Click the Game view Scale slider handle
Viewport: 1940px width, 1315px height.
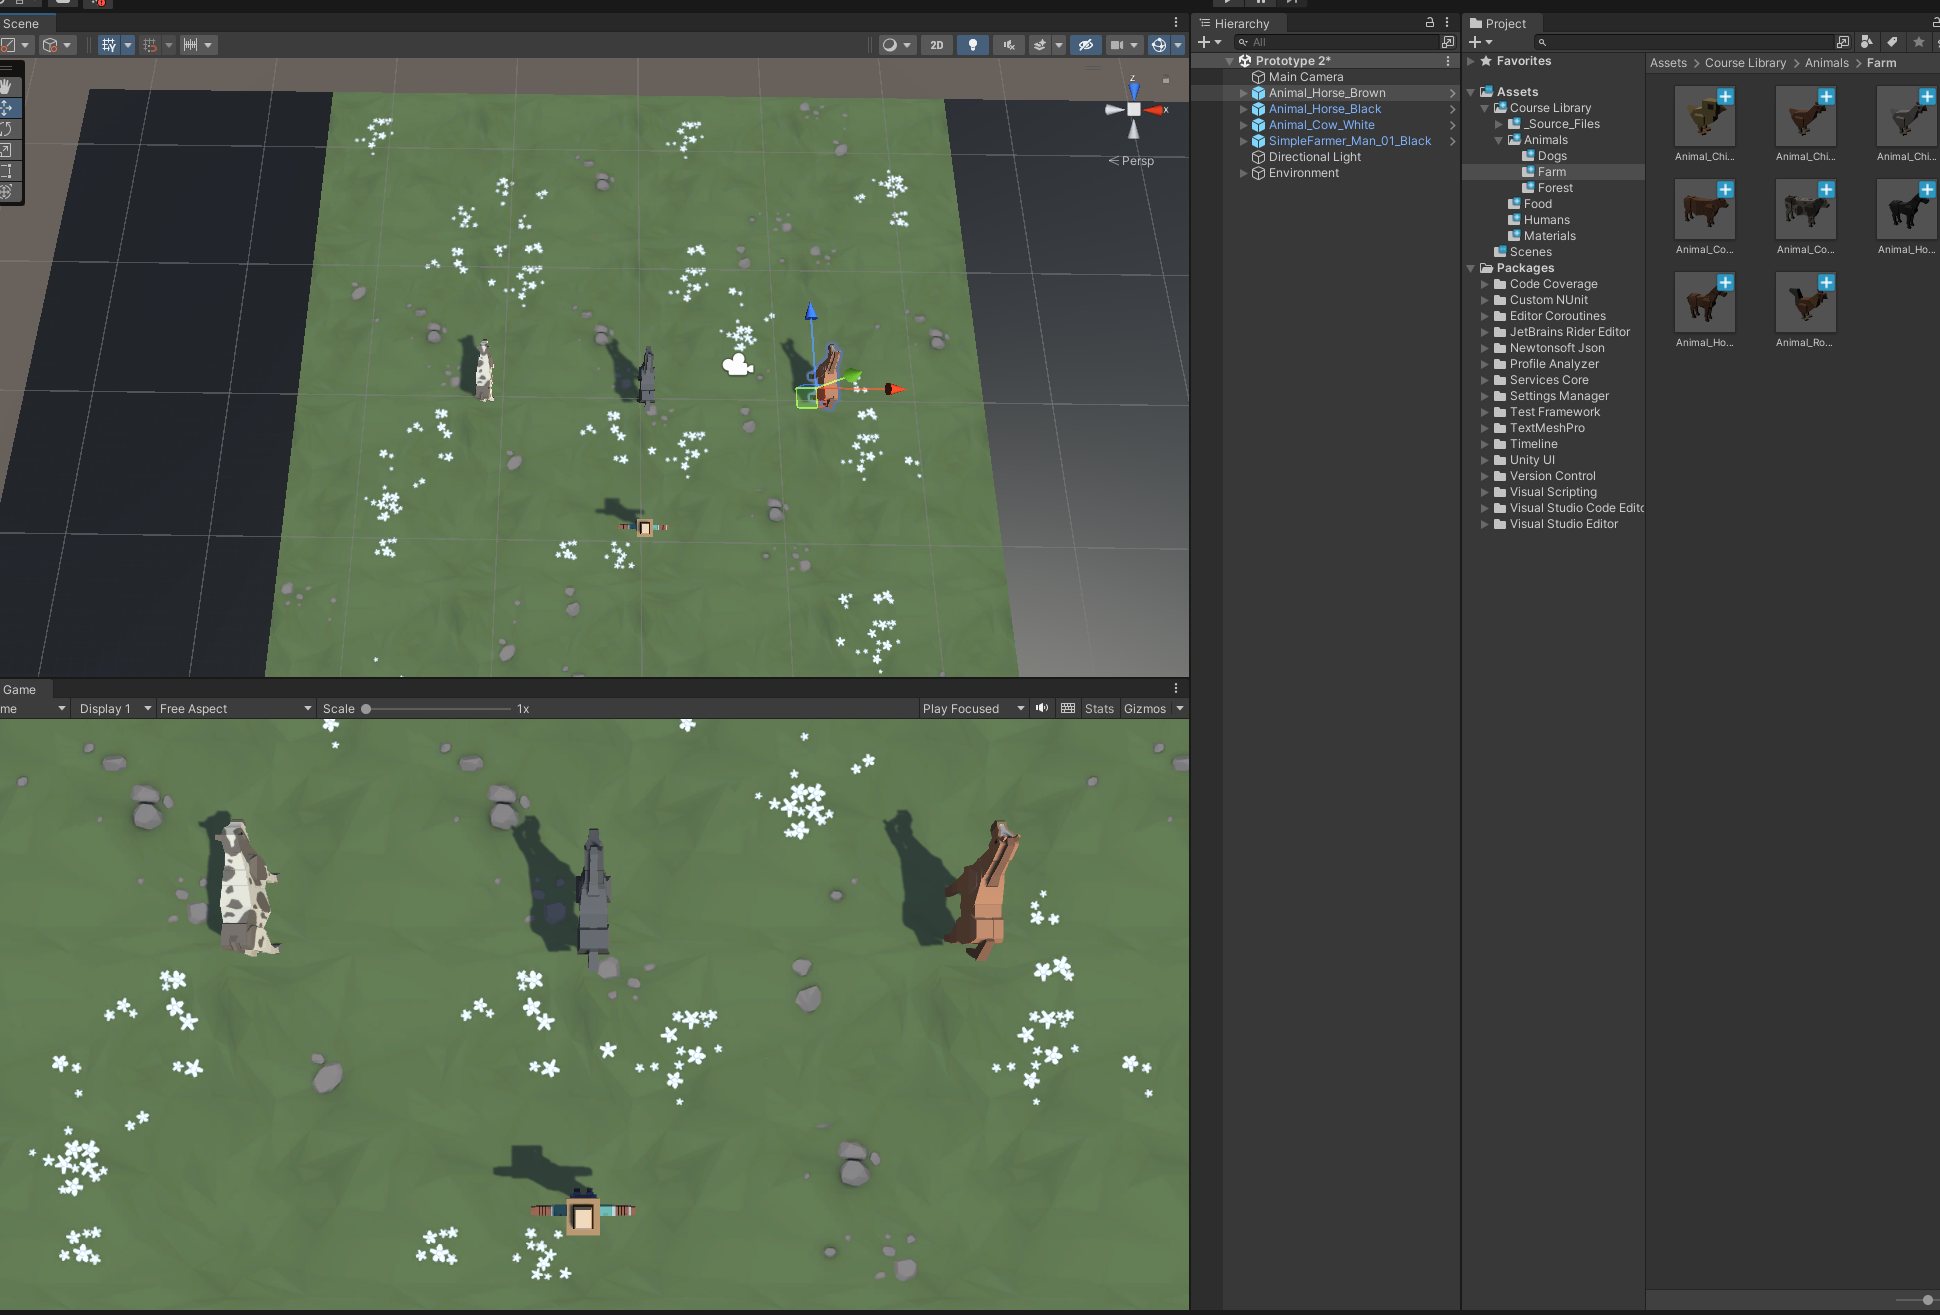[366, 708]
